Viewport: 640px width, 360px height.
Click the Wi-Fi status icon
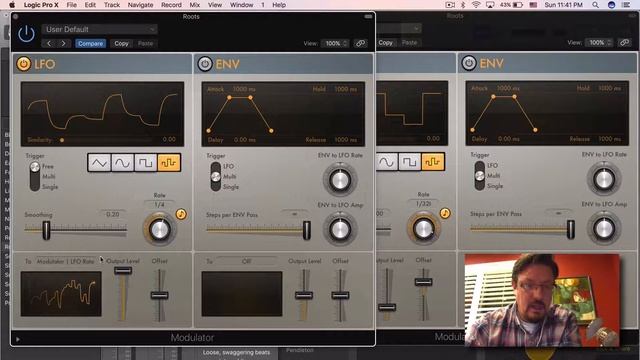click(x=476, y=5)
